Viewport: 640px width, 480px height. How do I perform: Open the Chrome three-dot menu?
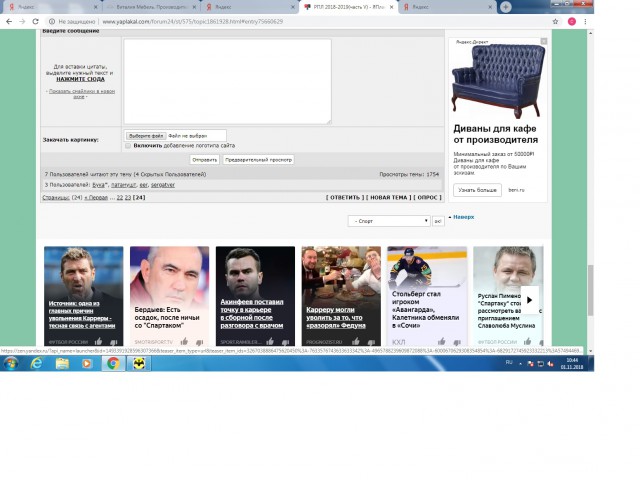[585, 22]
